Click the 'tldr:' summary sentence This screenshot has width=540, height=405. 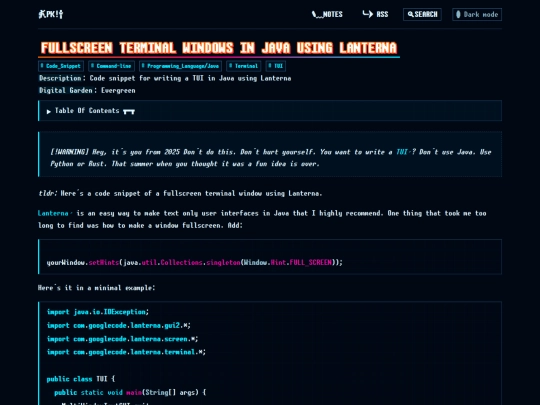[180, 194]
